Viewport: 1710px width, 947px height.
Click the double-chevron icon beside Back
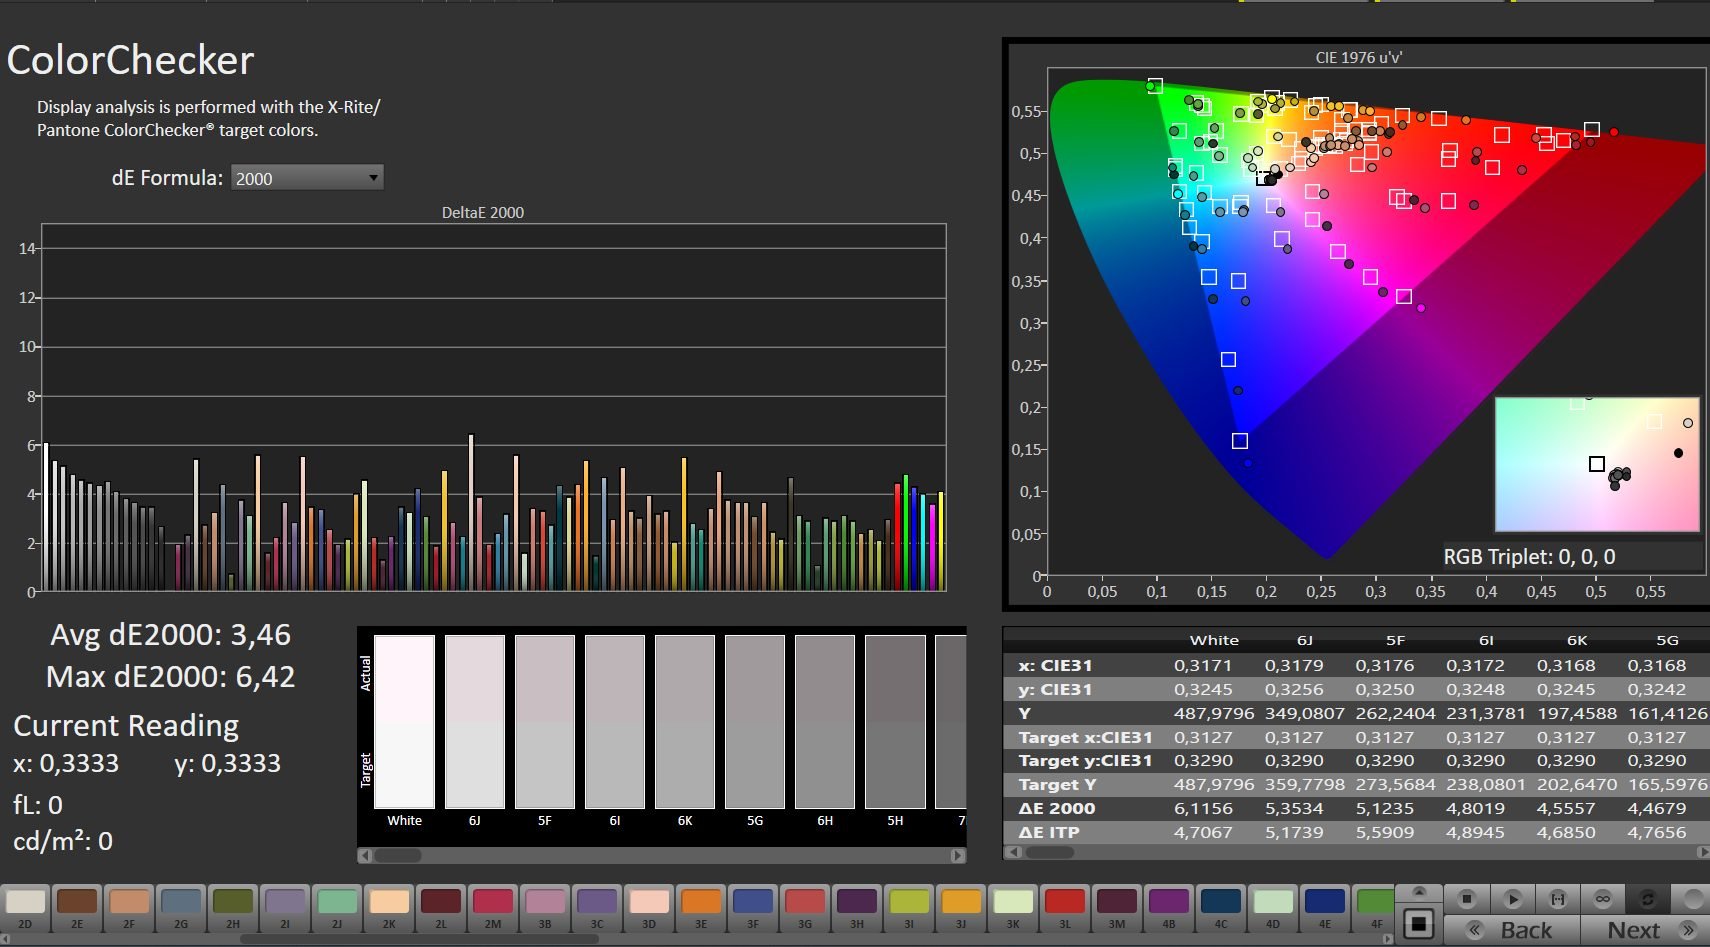tap(1474, 930)
